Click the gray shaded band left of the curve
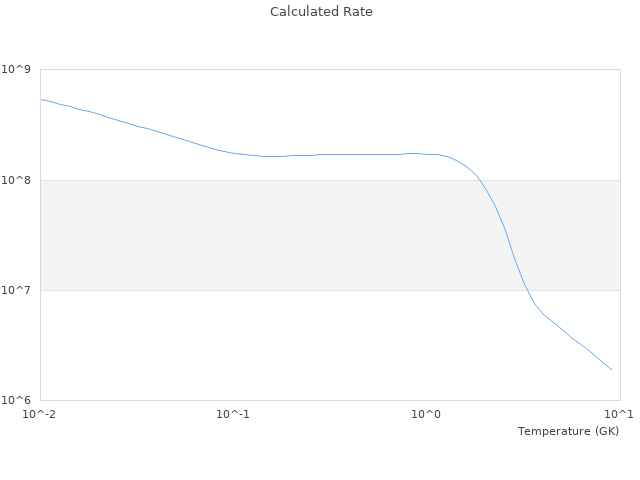The image size is (640, 480). coord(200,235)
